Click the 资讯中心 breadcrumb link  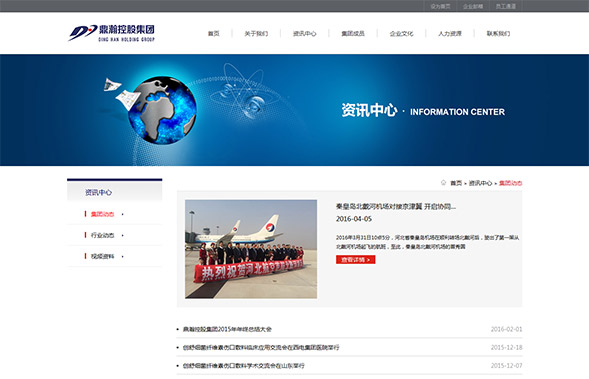click(480, 183)
